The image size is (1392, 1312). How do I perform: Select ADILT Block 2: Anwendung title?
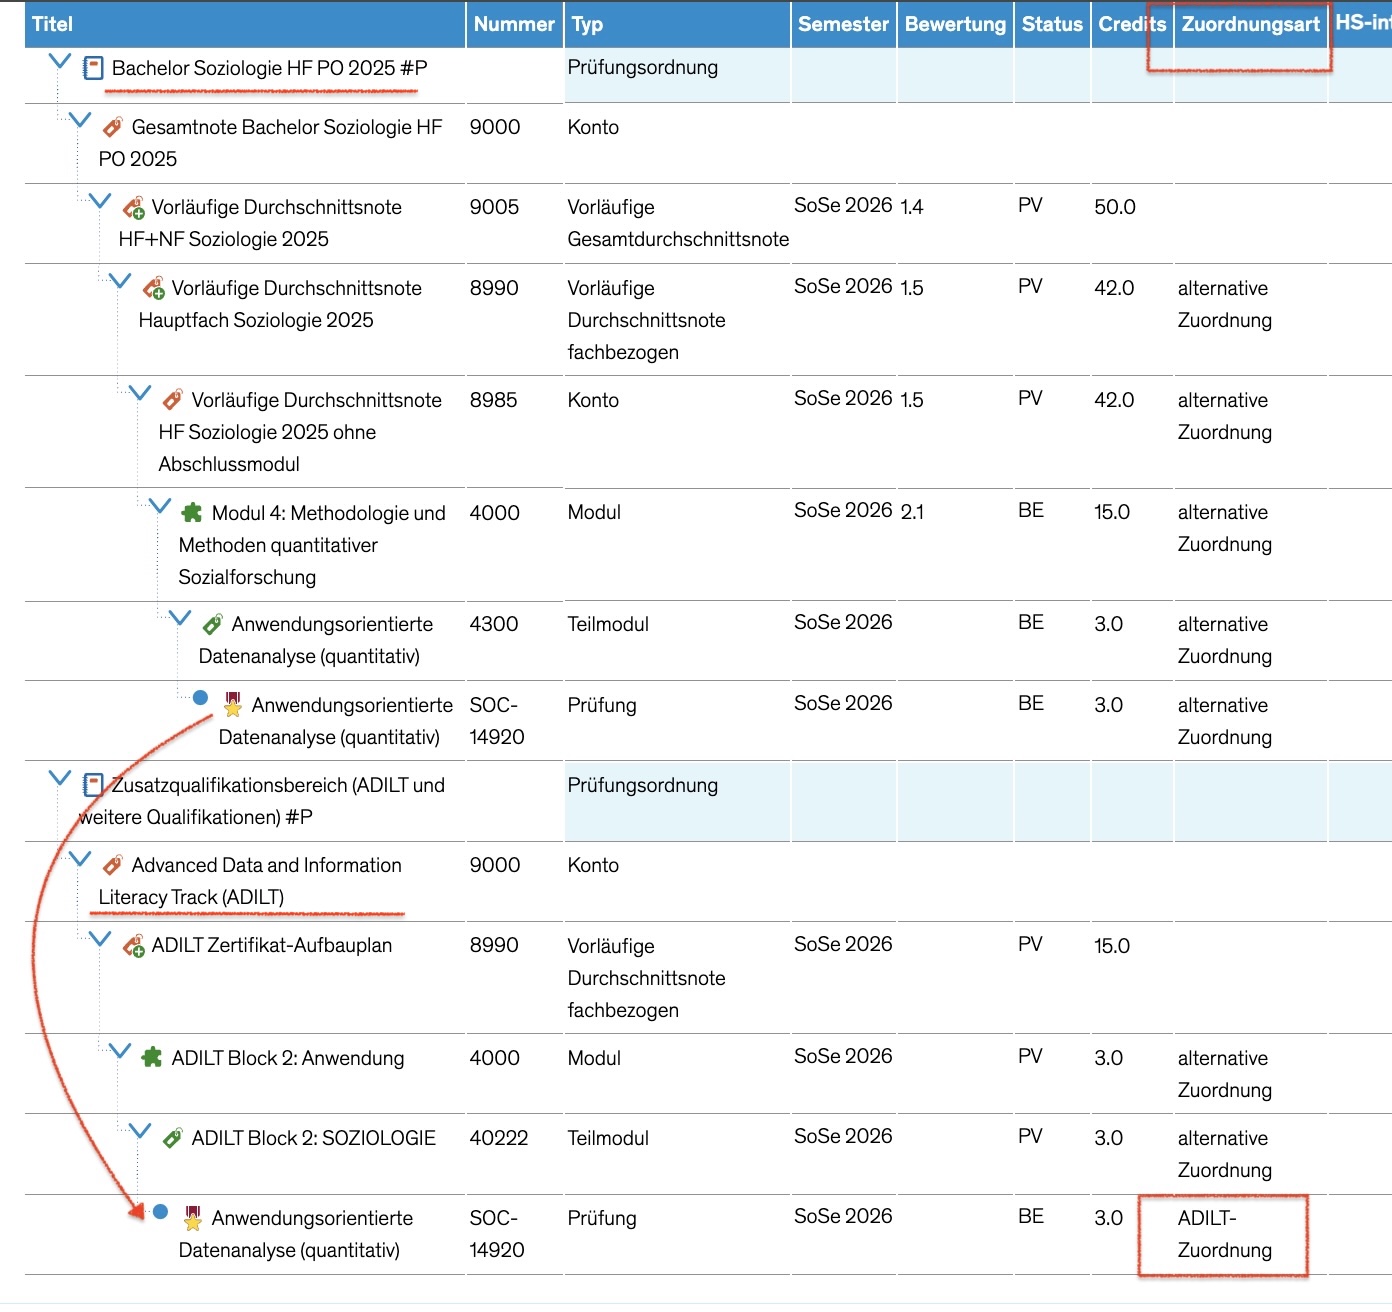pos(288,1058)
